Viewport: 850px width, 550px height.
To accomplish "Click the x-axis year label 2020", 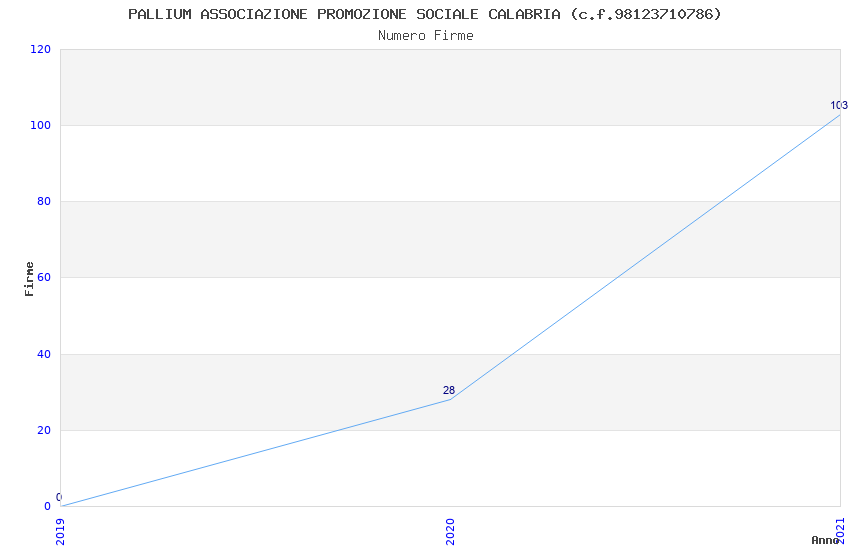I will point(450,532).
